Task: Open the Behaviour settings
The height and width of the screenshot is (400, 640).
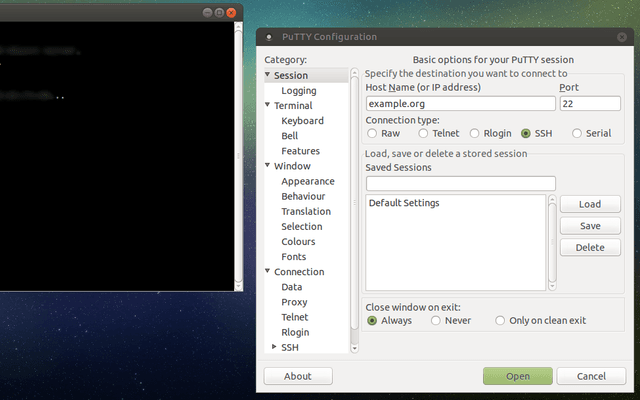Action: pyautogui.click(x=303, y=196)
